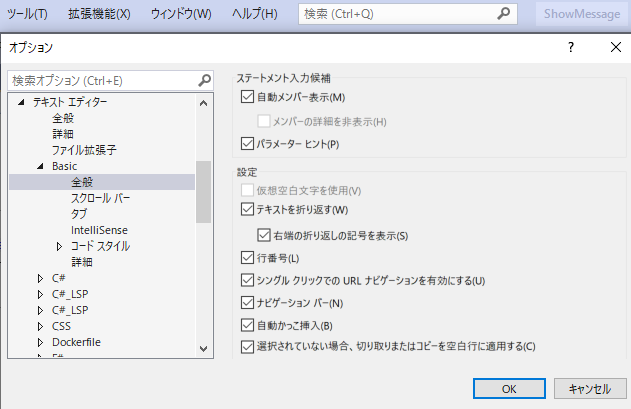631x409 pixels.
Task: Select IntelliSense tree item
Action: coord(99,230)
